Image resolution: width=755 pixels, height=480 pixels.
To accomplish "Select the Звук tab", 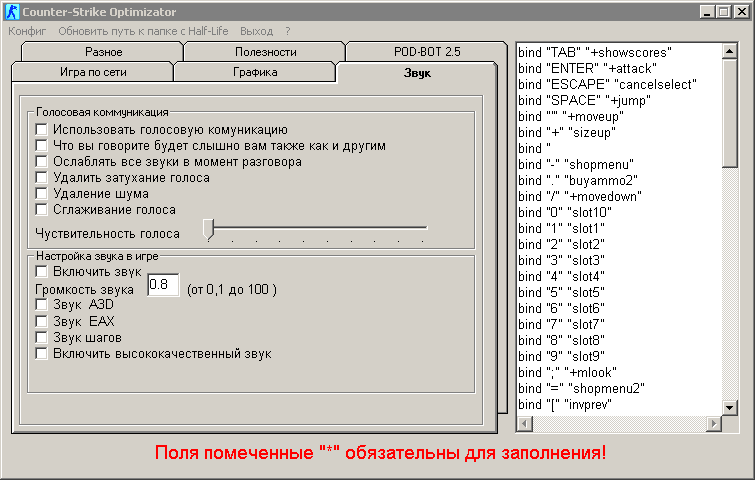I will point(417,73).
